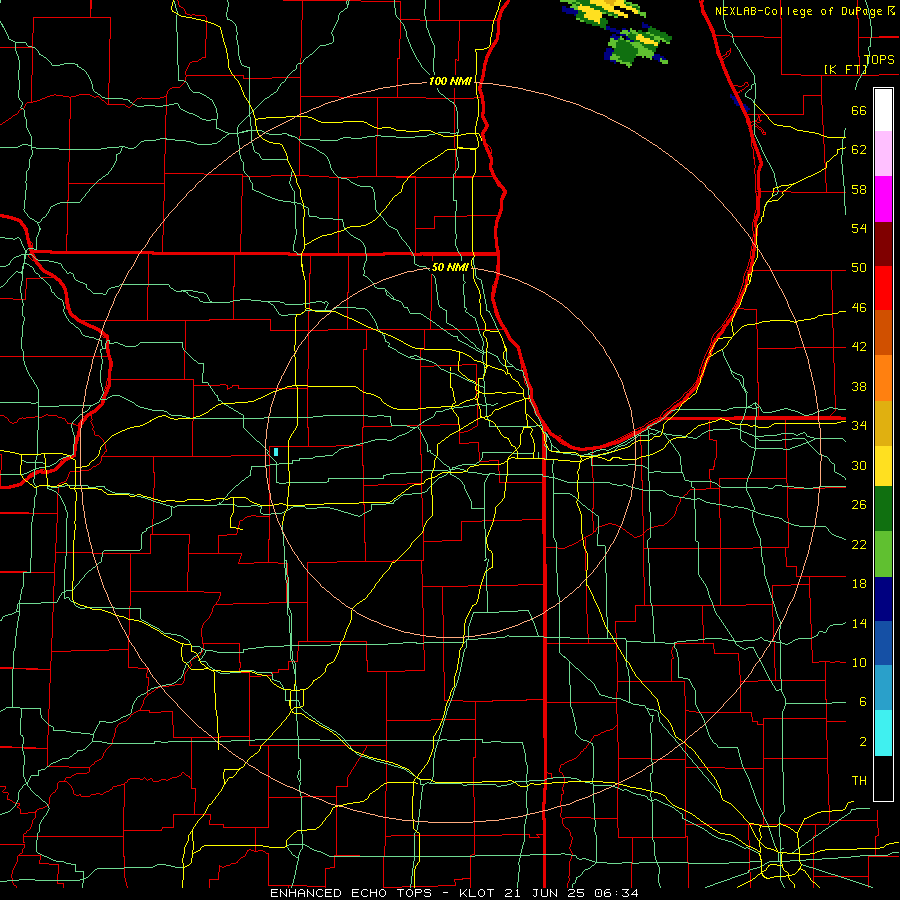
Task: Click the maroon legend swatch
Action: pos(883,244)
